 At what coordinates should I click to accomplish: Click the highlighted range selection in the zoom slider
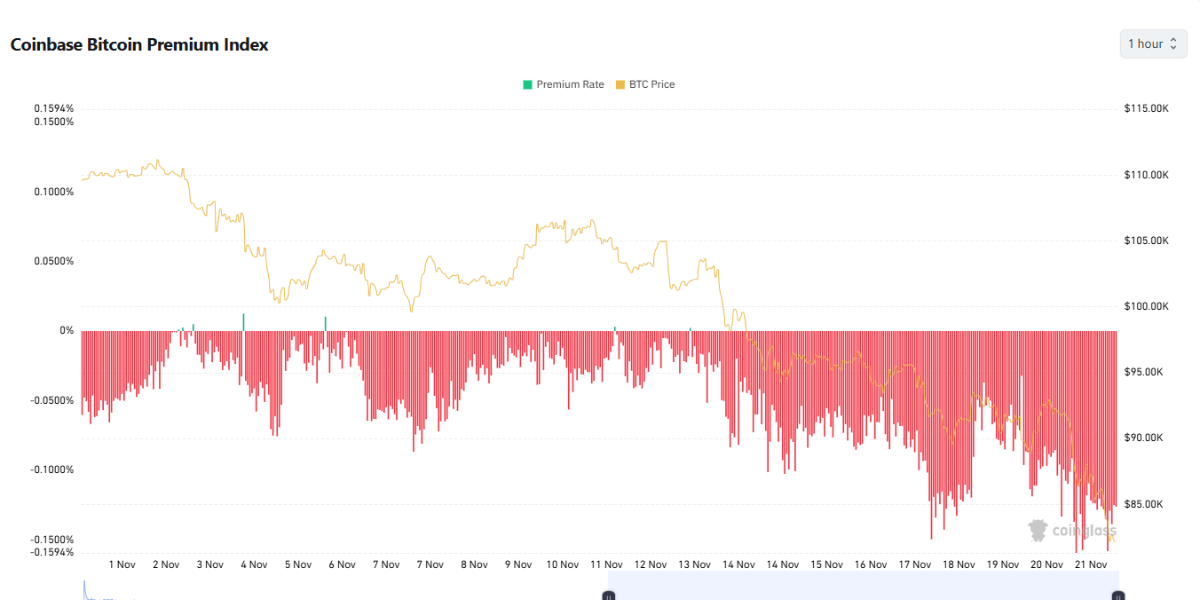863,586
